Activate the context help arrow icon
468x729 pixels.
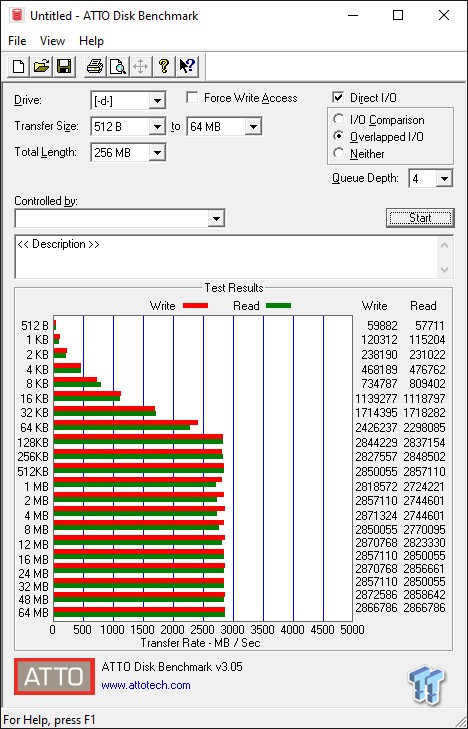[x=187, y=66]
